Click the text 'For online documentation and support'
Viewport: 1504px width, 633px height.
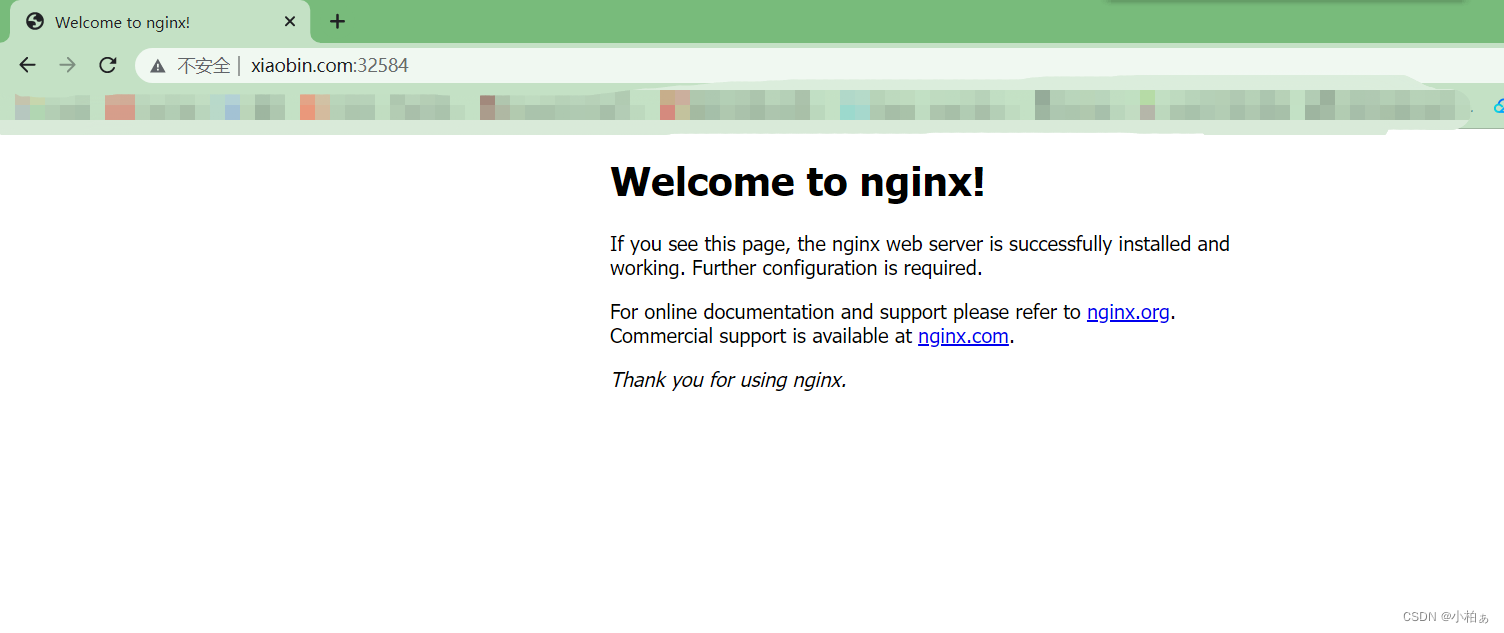[x=779, y=312]
